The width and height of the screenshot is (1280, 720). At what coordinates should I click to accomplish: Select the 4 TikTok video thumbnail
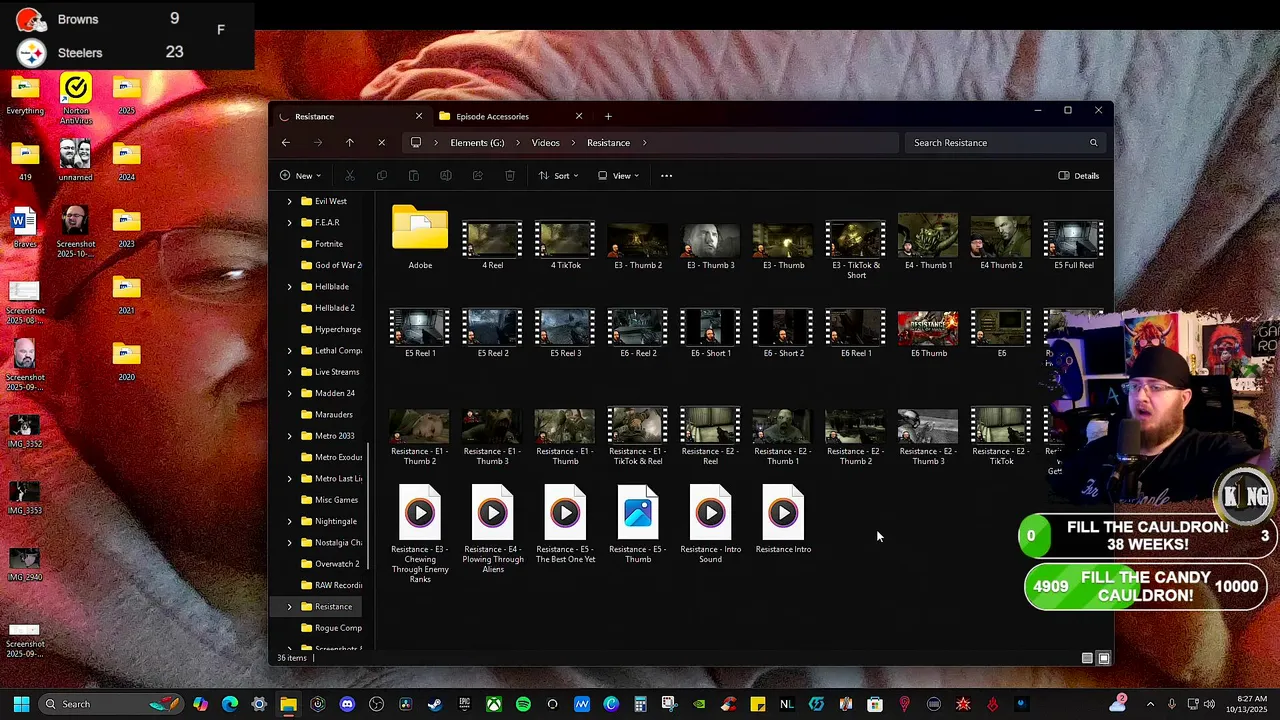[565, 246]
